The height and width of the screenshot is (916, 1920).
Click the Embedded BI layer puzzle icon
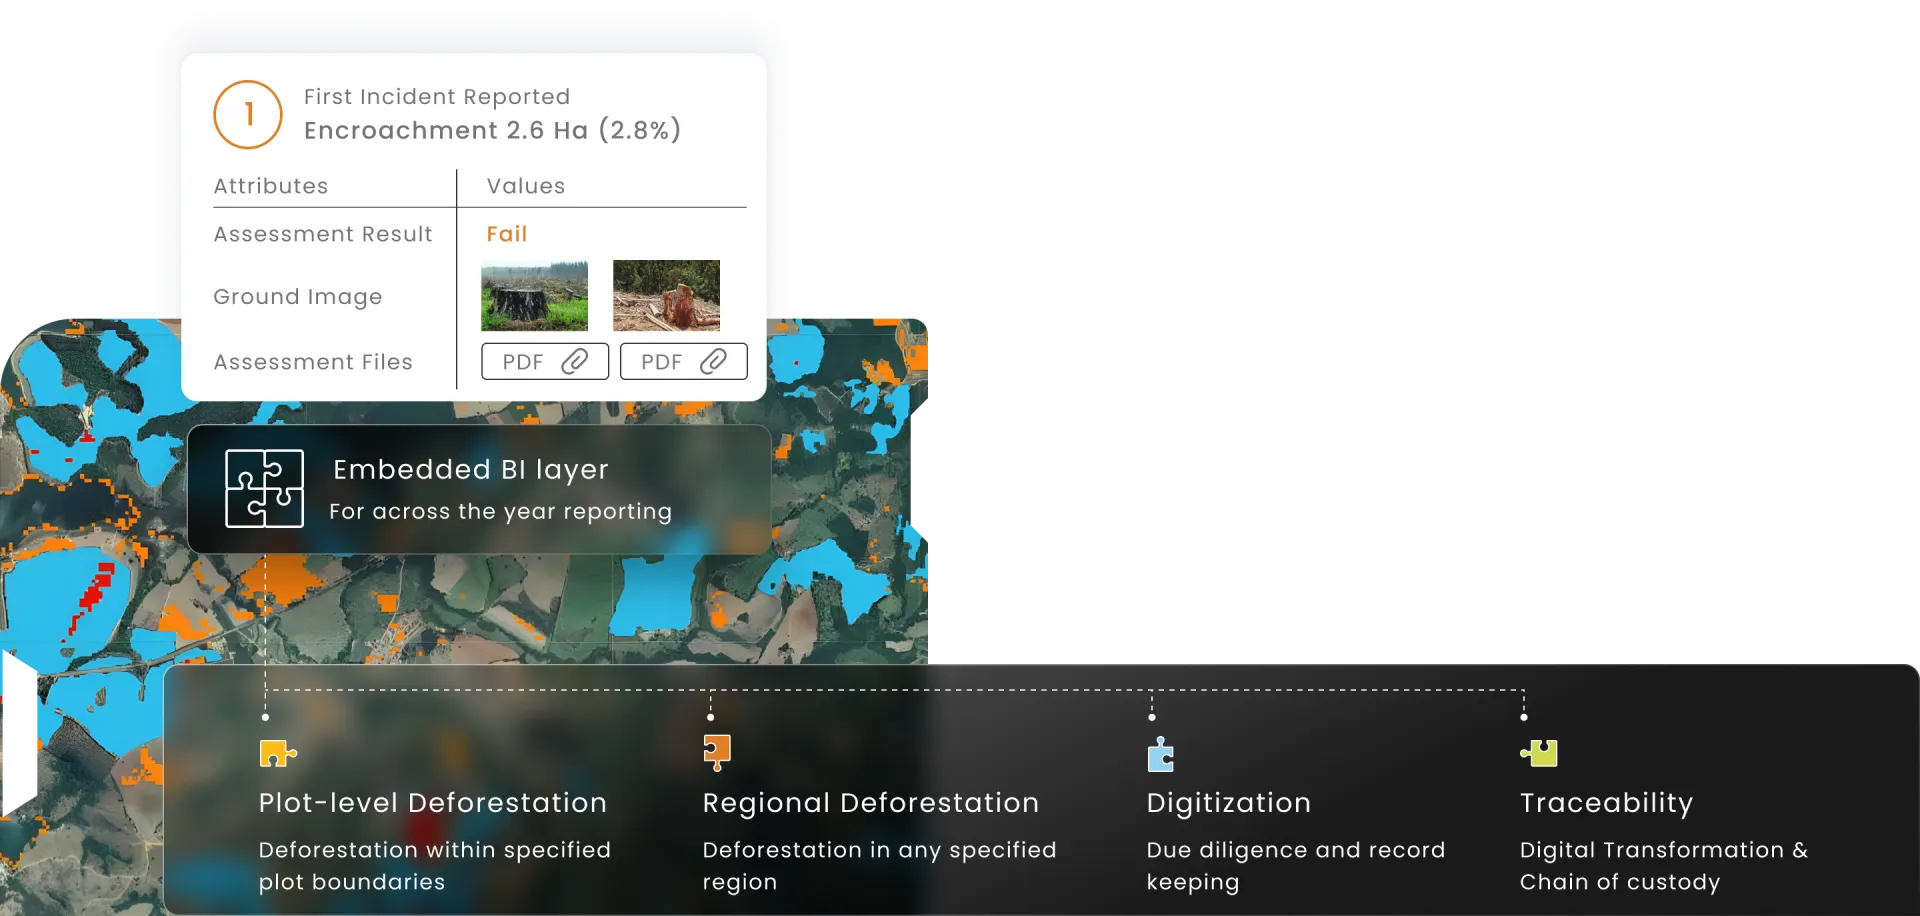tap(264, 488)
